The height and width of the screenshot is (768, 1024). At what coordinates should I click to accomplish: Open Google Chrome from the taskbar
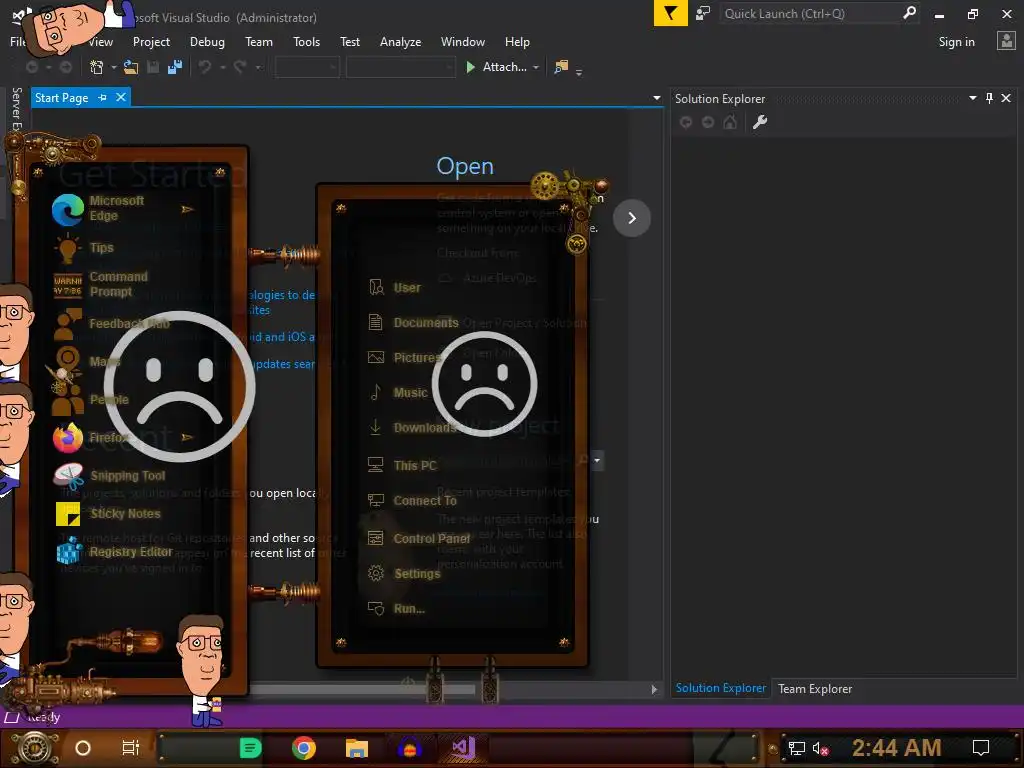click(304, 748)
